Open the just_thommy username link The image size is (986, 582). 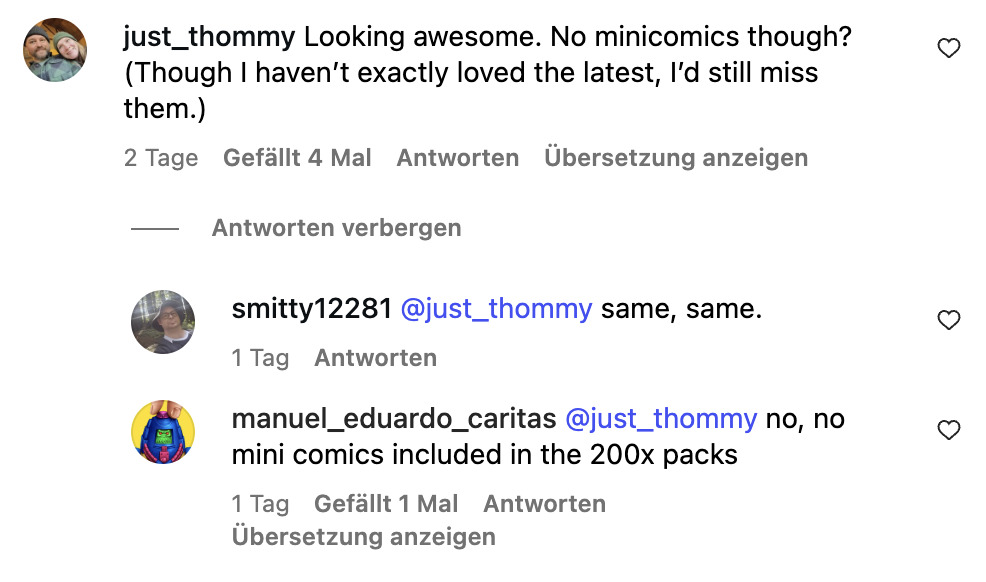(209, 38)
